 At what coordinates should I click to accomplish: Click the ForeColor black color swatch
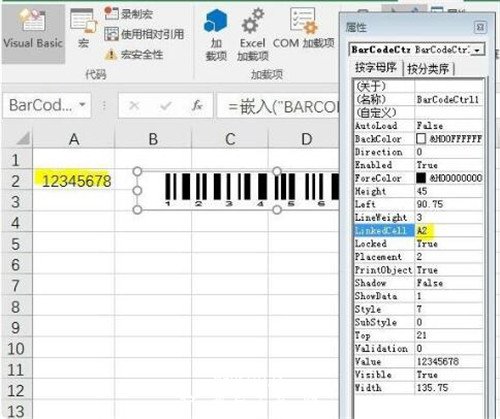click(x=421, y=178)
